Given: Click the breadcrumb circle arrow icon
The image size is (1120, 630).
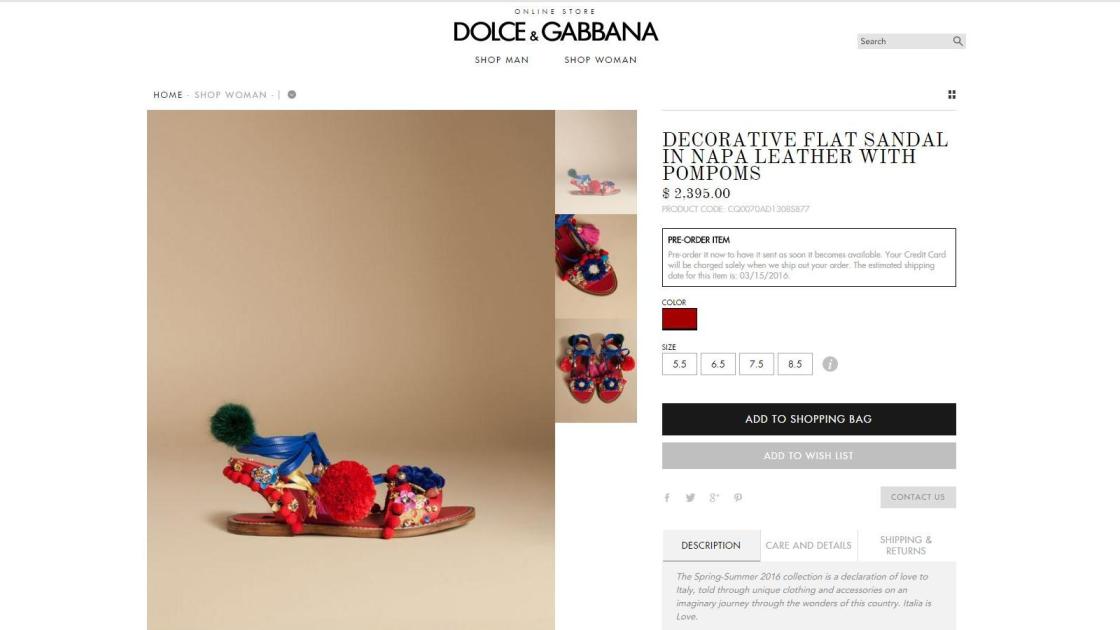Looking at the screenshot, I should 291,94.
